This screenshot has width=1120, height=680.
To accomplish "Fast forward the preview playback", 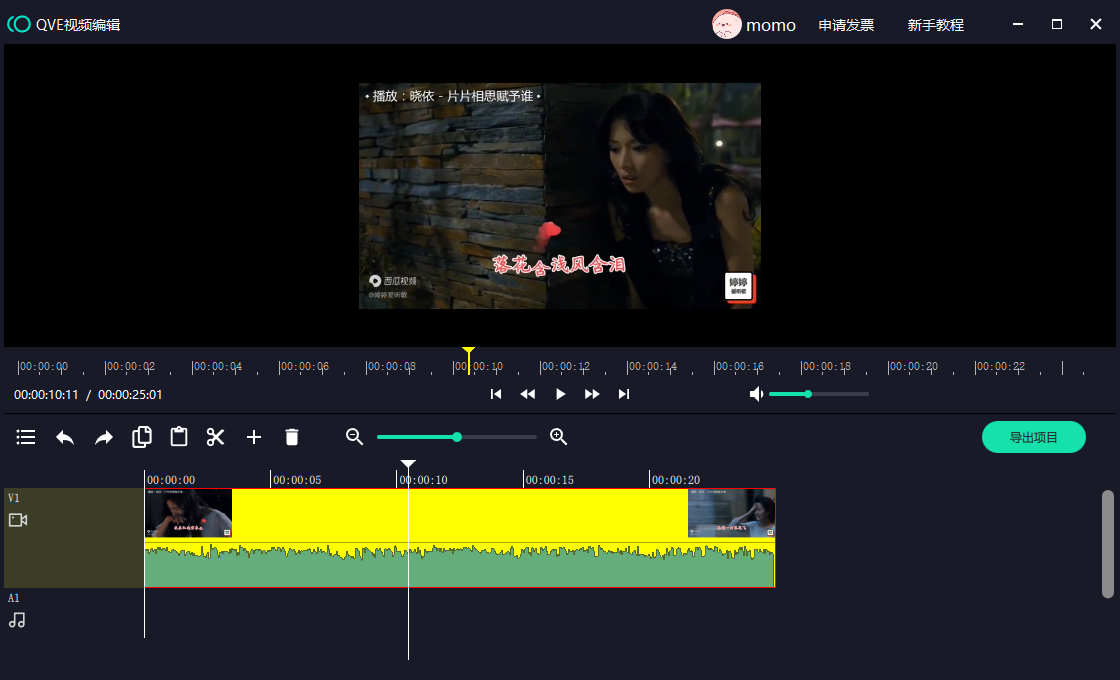I will coord(592,394).
